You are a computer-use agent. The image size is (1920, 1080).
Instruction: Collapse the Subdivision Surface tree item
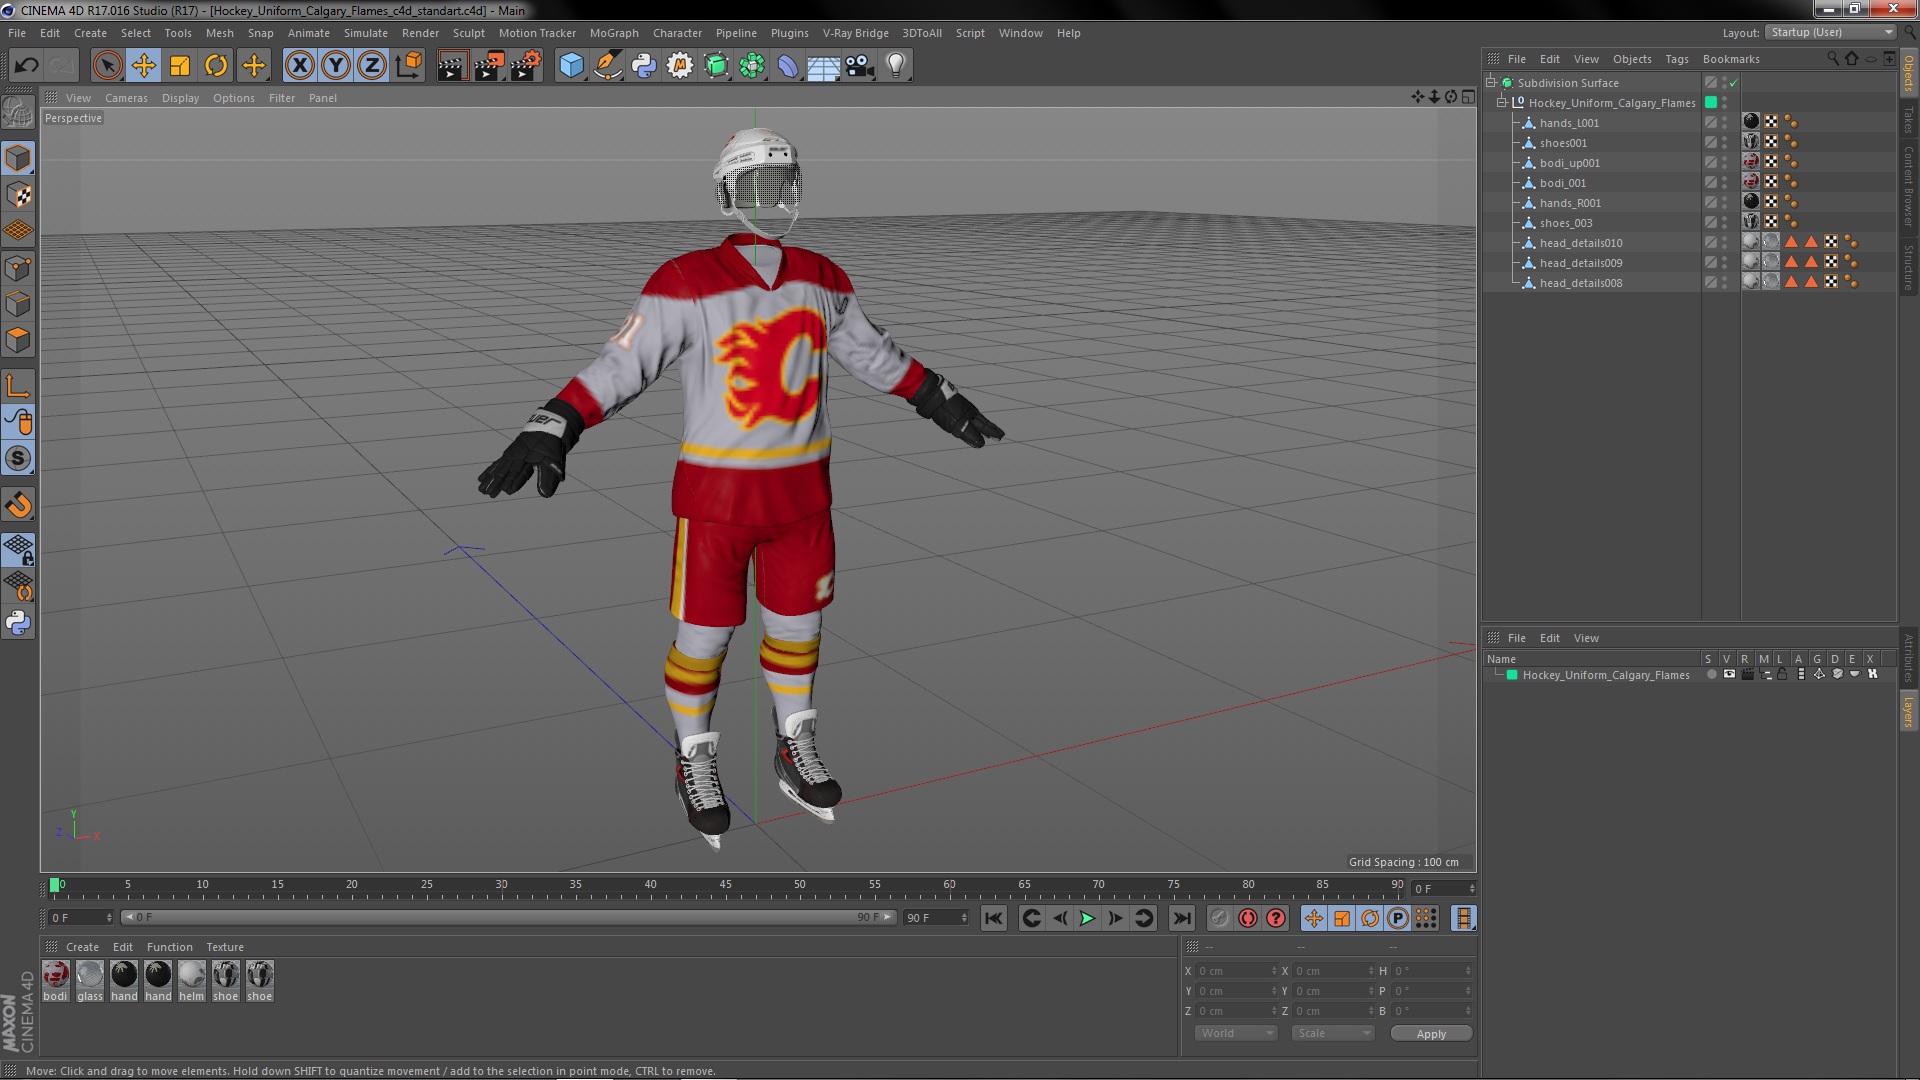[x=1491, y=83]
